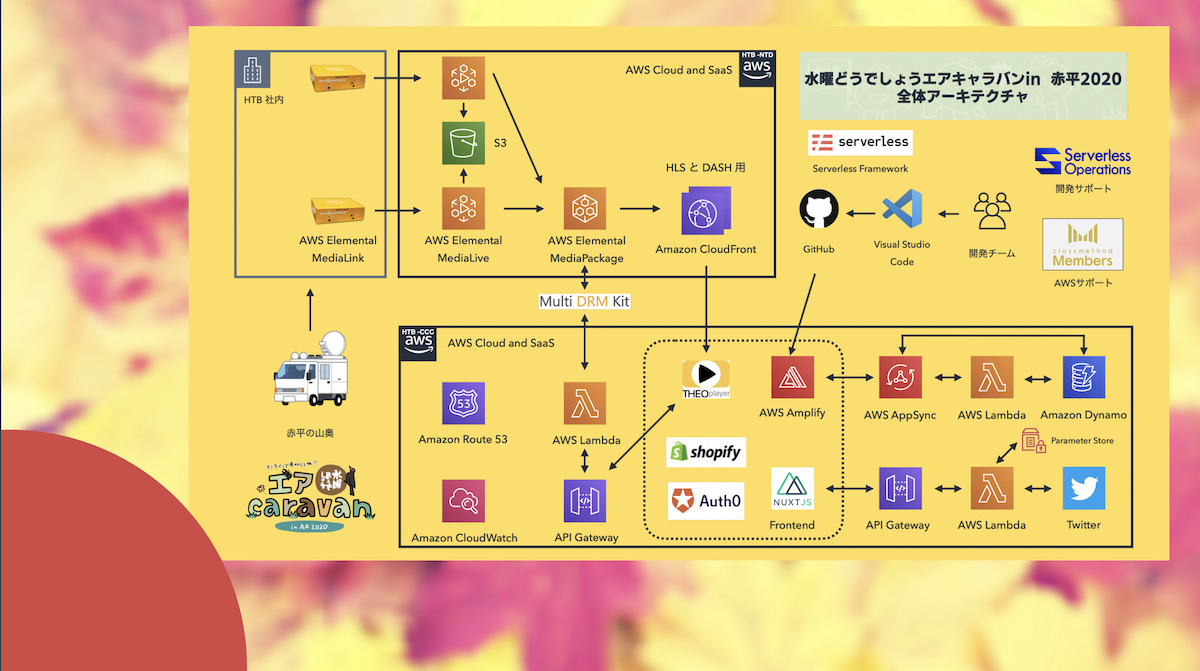Select the red AWS Amplify icon

tap(792, 377)
